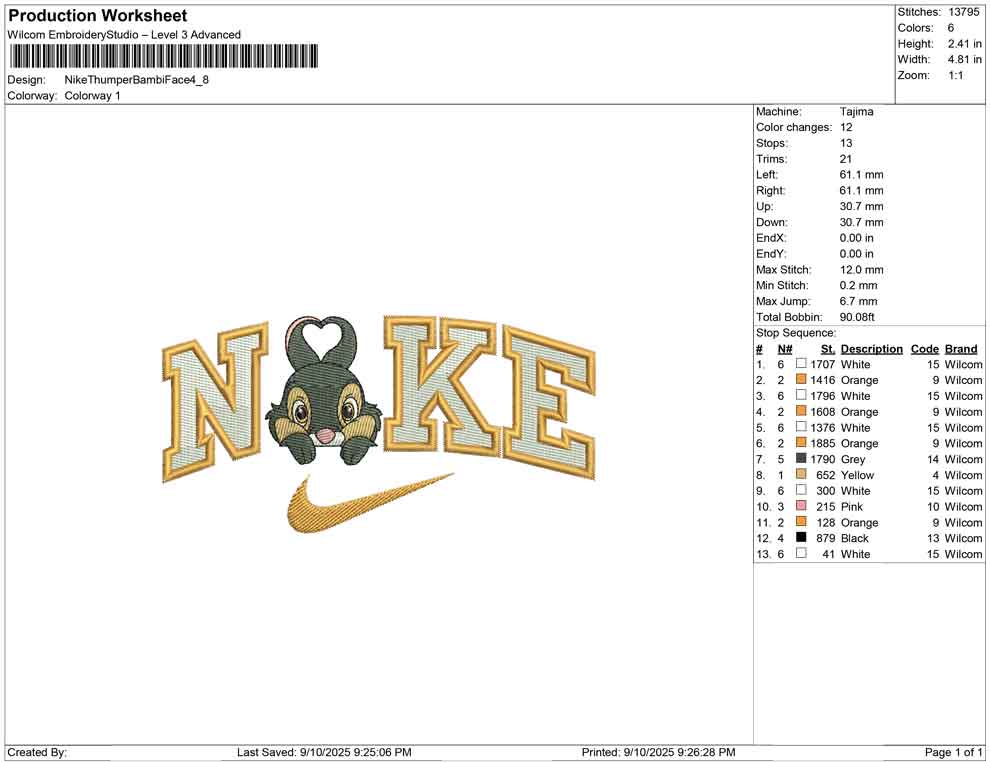The width and height of the screenshot is (990, 762).
Task: Select the EndY value 0.00 in
Action: click(857, 254)
